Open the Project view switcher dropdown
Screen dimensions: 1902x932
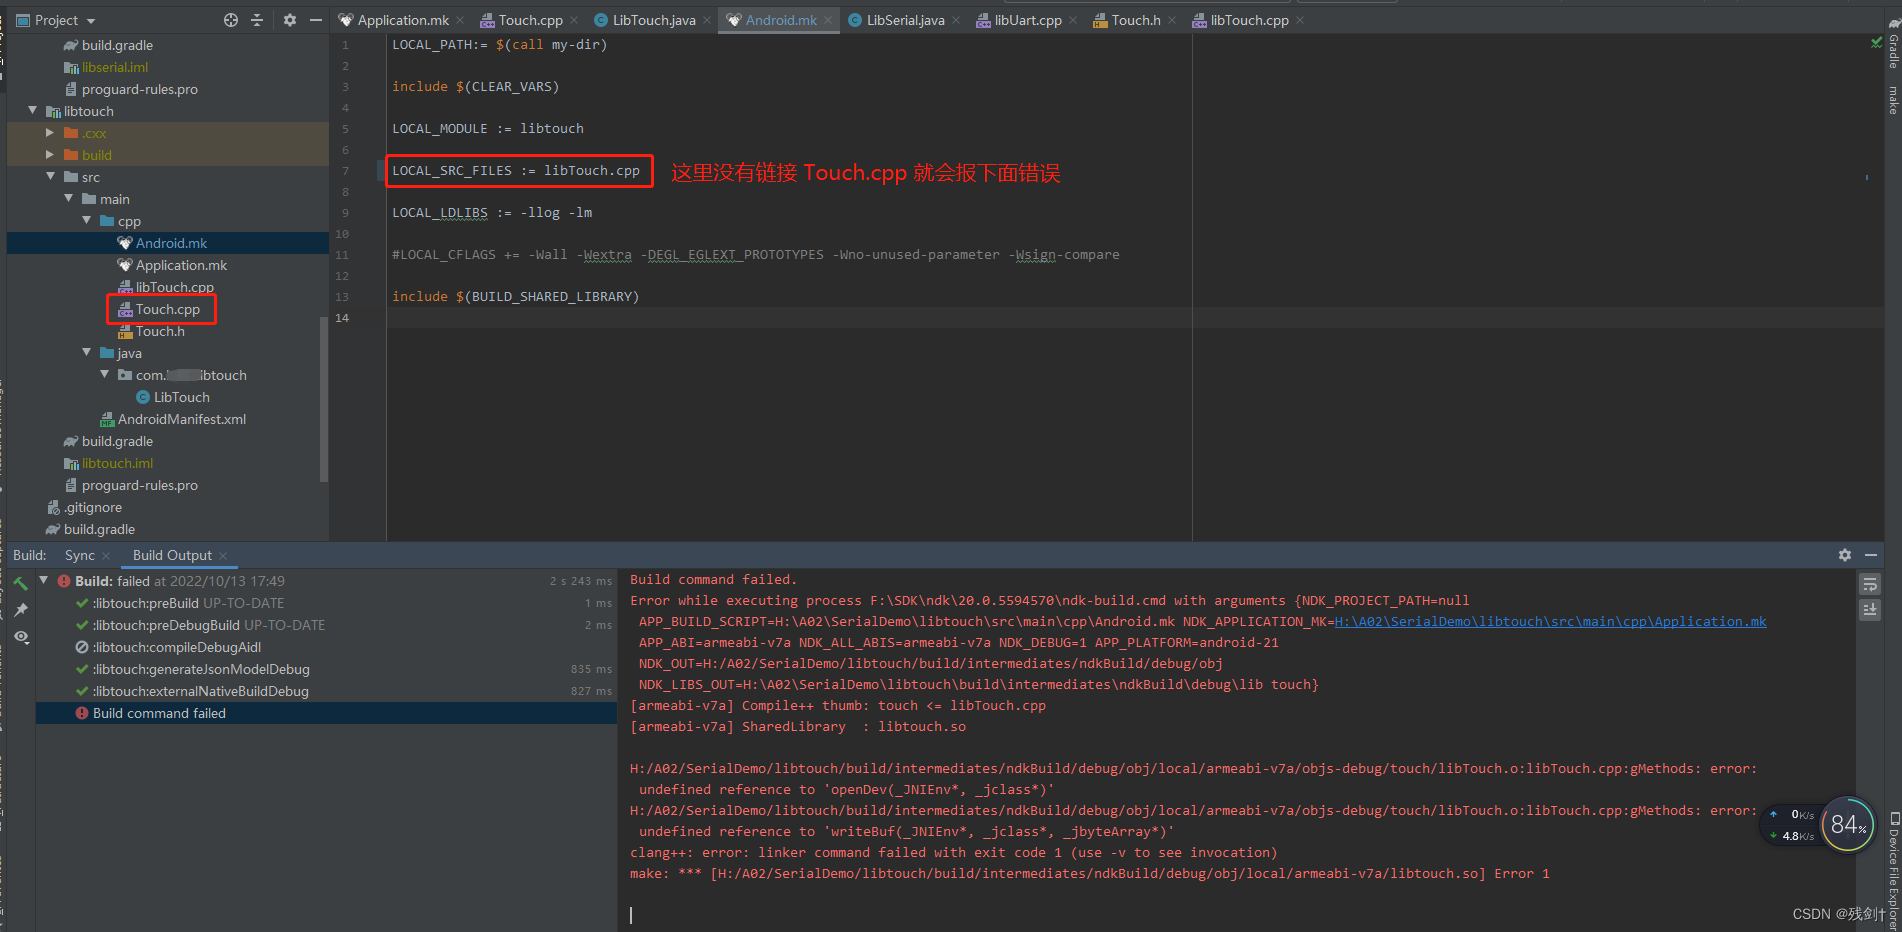point(88,19)
